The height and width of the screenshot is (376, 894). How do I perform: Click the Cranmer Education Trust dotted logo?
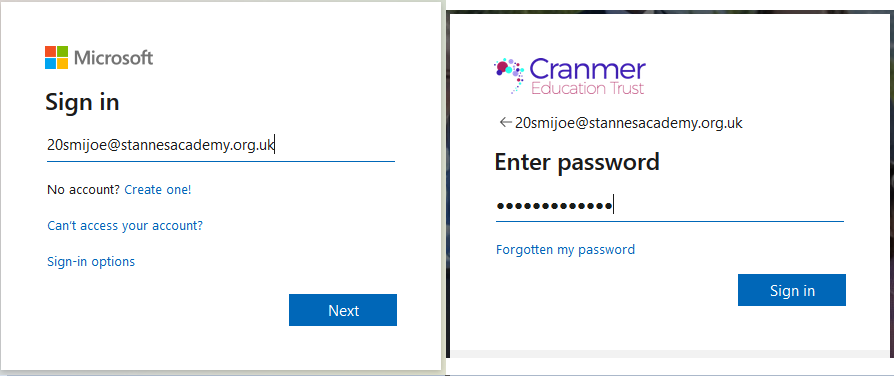[509, 75]
